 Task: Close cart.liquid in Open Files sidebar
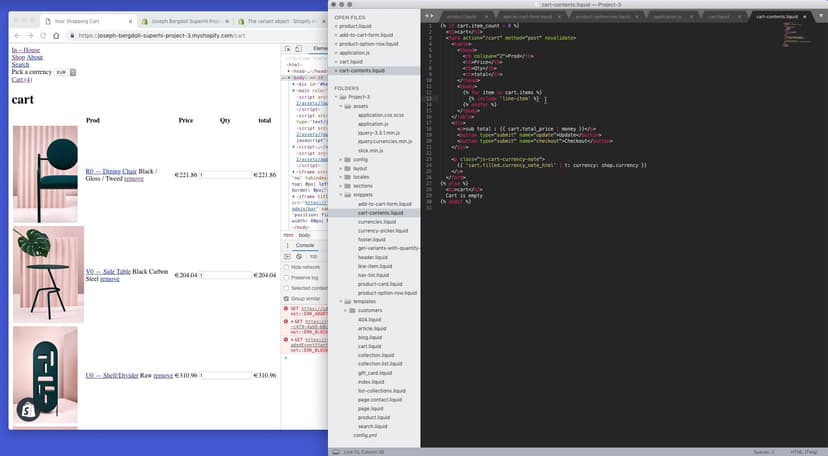point(336,62)
